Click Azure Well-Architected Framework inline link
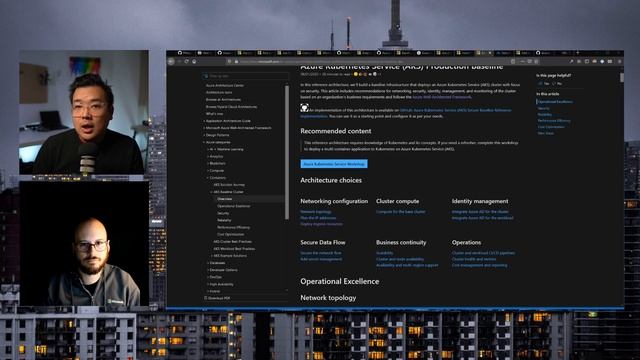640x360 pixels. point(442,97)
